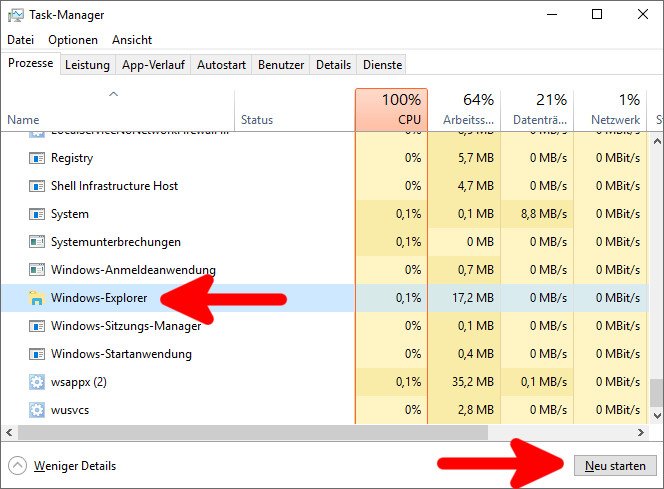The image size is (664, 489).
Task: Click the Windows-Startanwendung icon
Action: (x=37, y=354)
